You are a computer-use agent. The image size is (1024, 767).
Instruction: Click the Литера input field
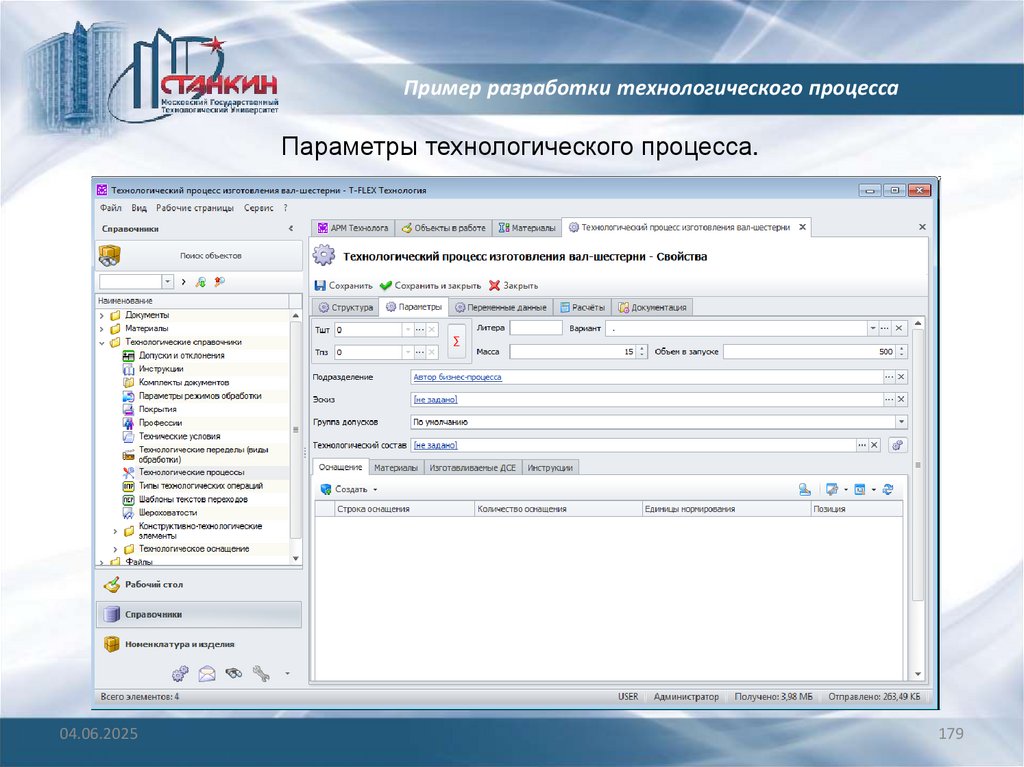[x=536, y=328]
